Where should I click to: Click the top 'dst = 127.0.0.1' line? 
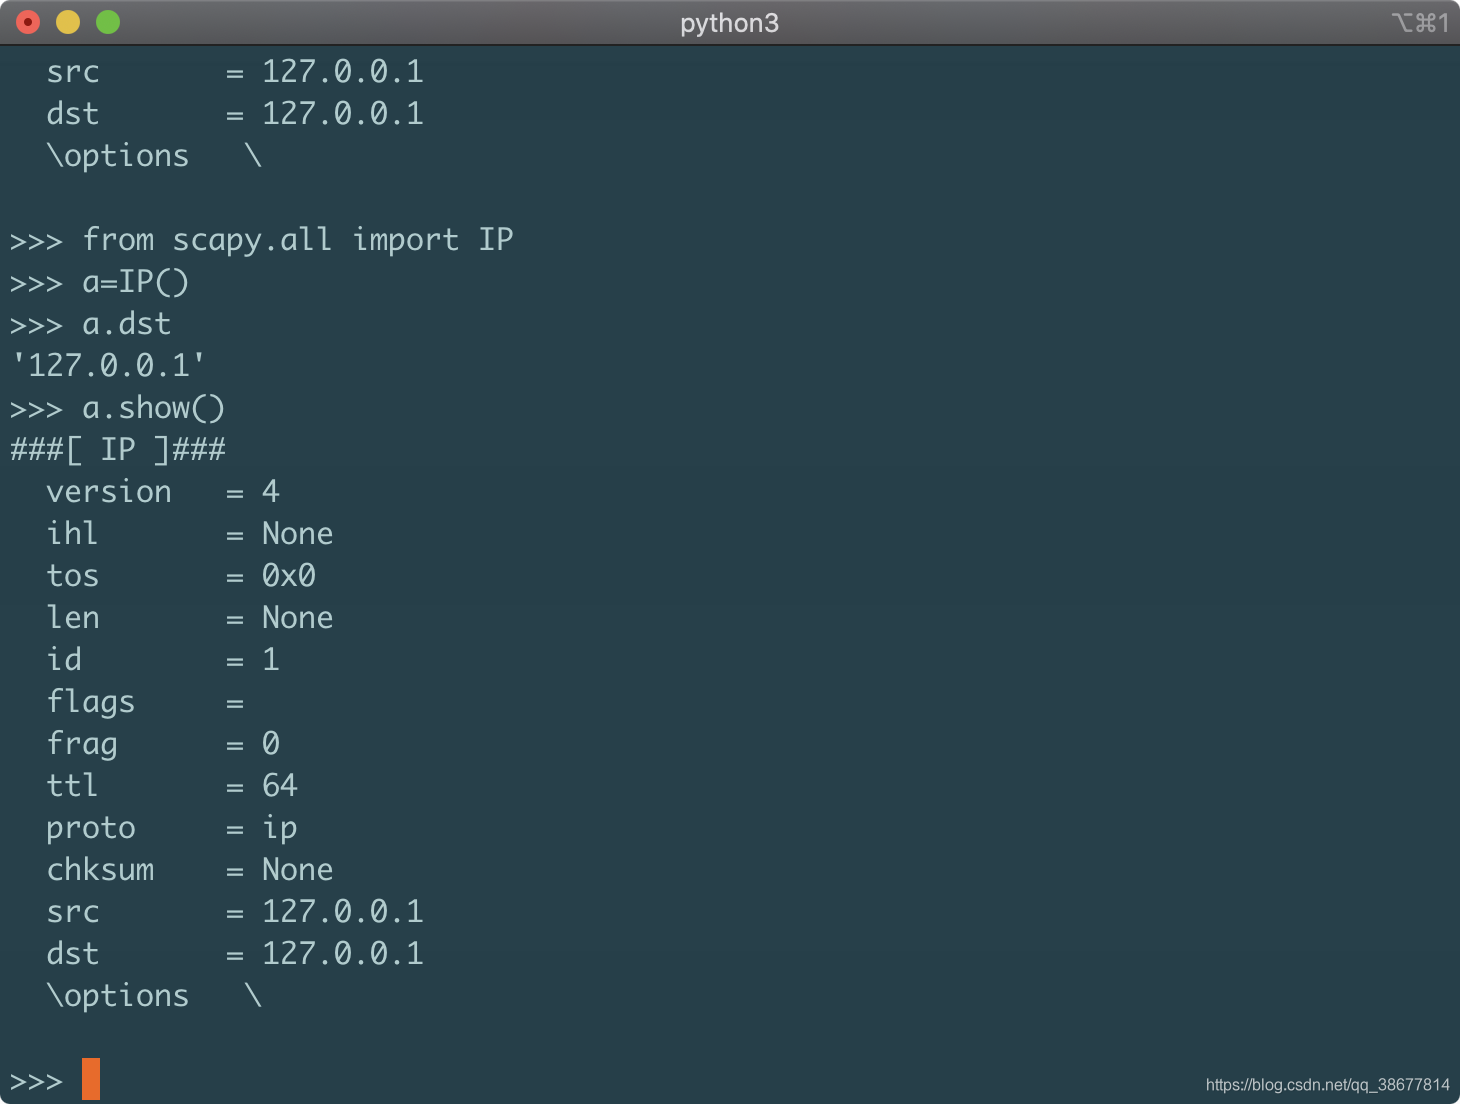[235, 114]
